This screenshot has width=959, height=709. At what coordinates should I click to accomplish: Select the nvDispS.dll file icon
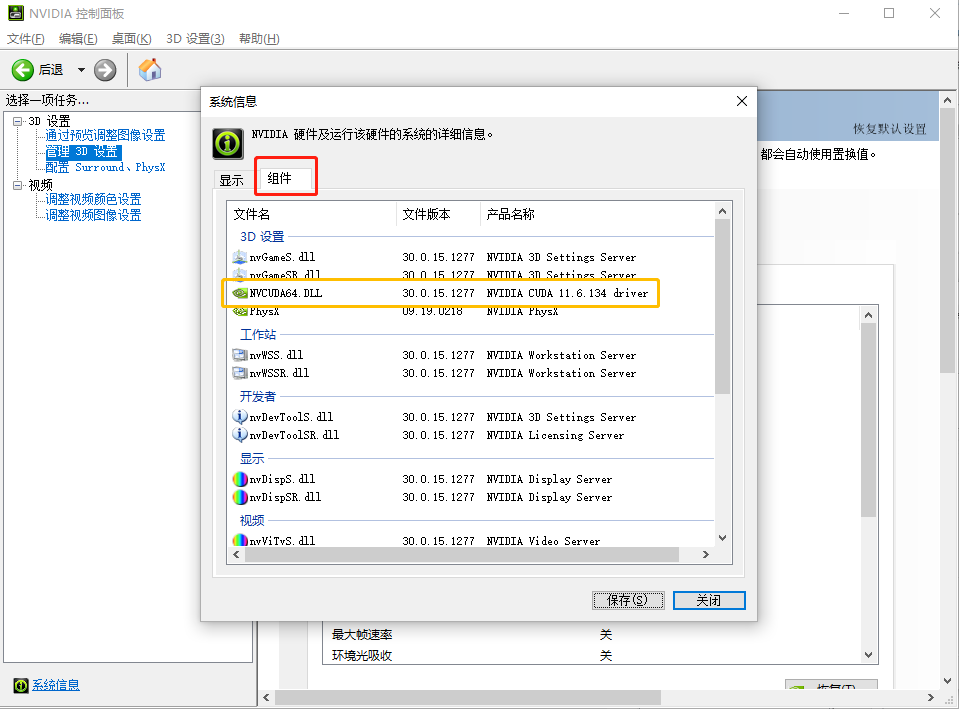click(x=240, y=479)
